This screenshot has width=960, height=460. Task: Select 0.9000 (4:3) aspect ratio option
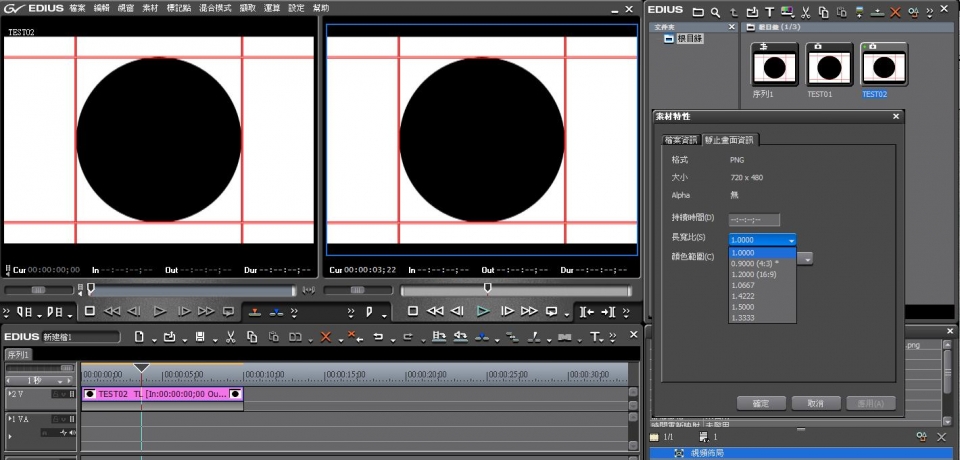[x=753, y=262]
